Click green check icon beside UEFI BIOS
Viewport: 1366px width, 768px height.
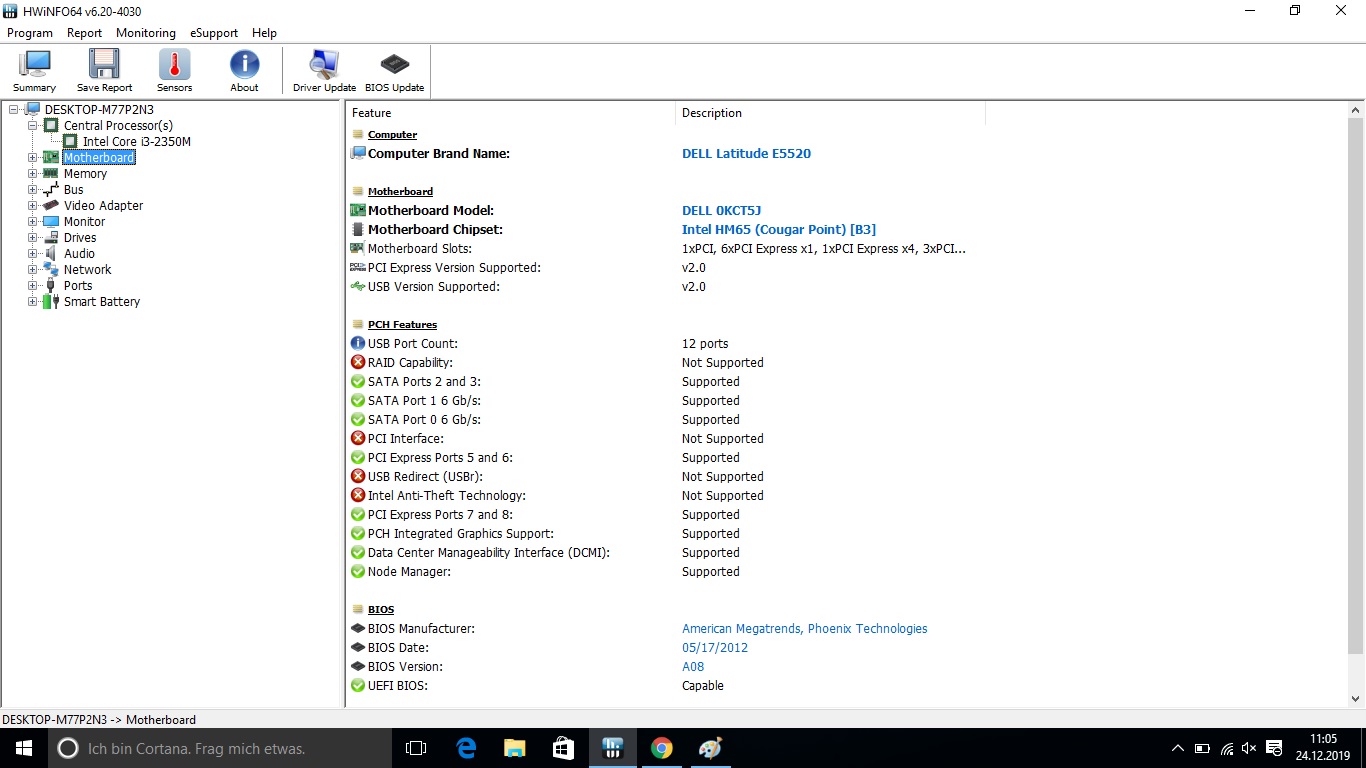pyautogui.click(x=358, y=686)
